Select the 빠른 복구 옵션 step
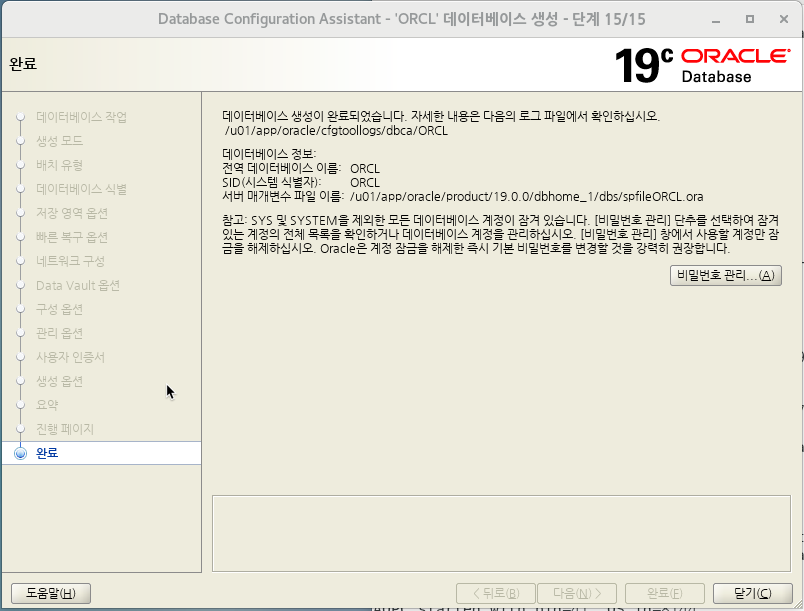The height and width of the screenshot is (611, 804). point(72,237)
